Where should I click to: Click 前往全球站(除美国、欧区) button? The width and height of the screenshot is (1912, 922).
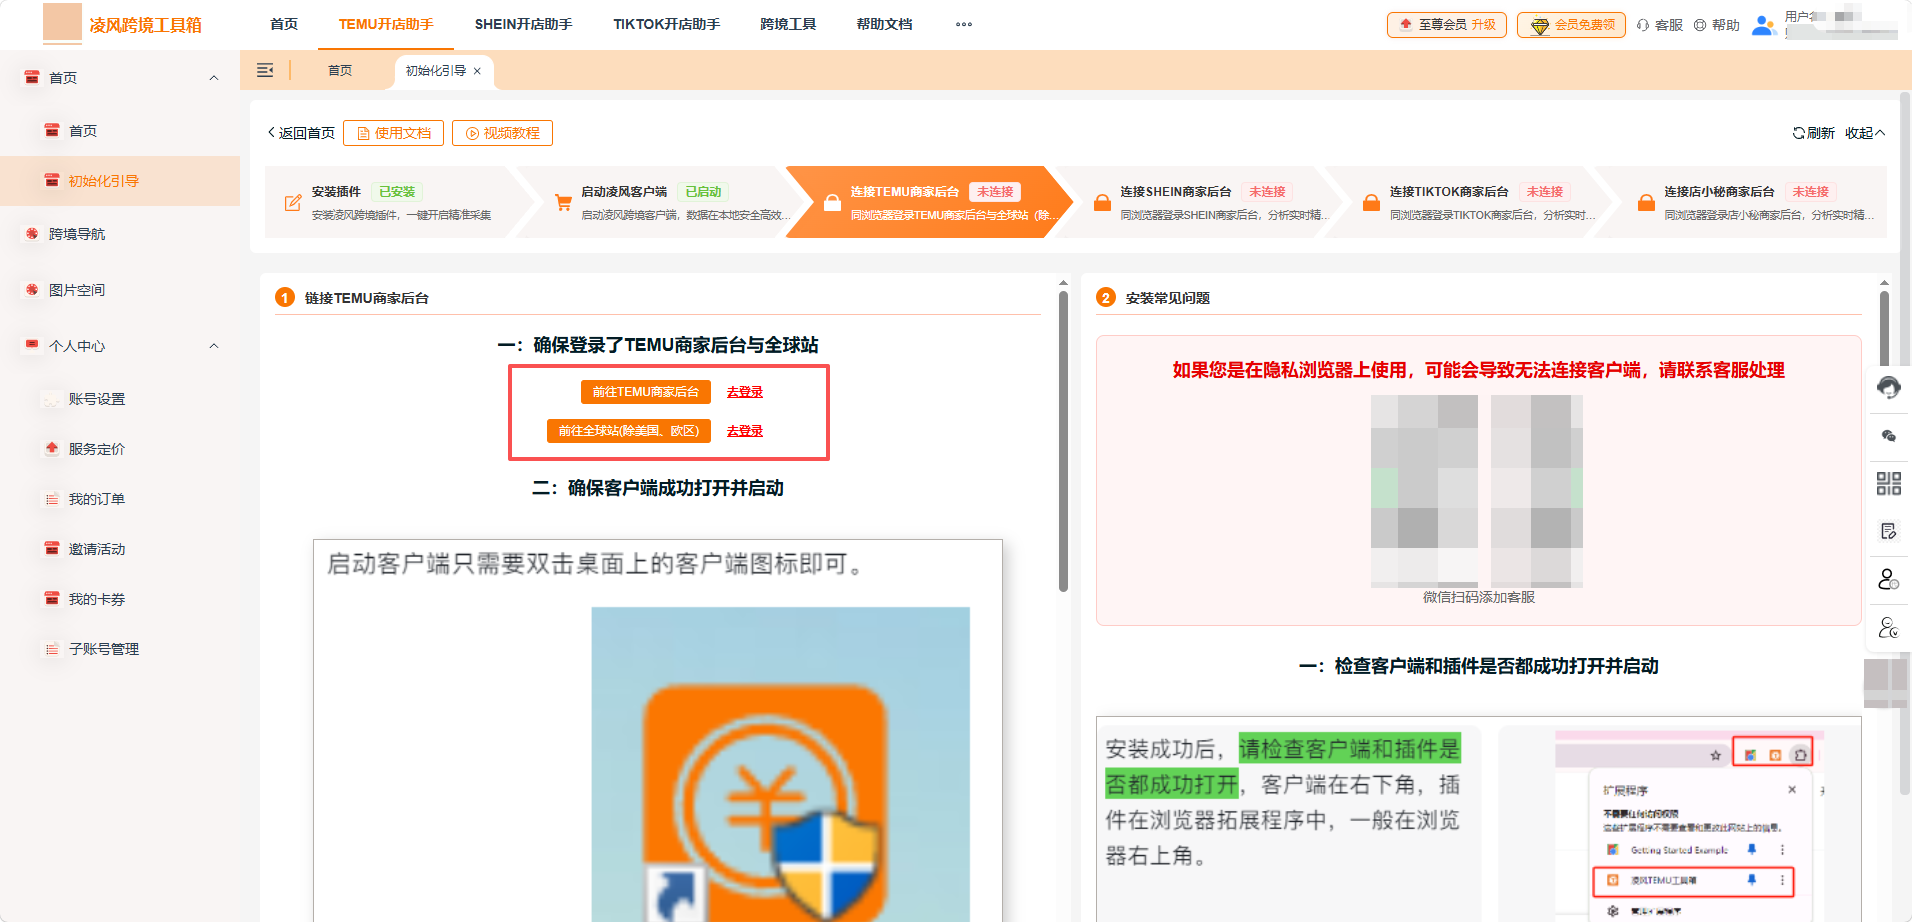(629, 431)
